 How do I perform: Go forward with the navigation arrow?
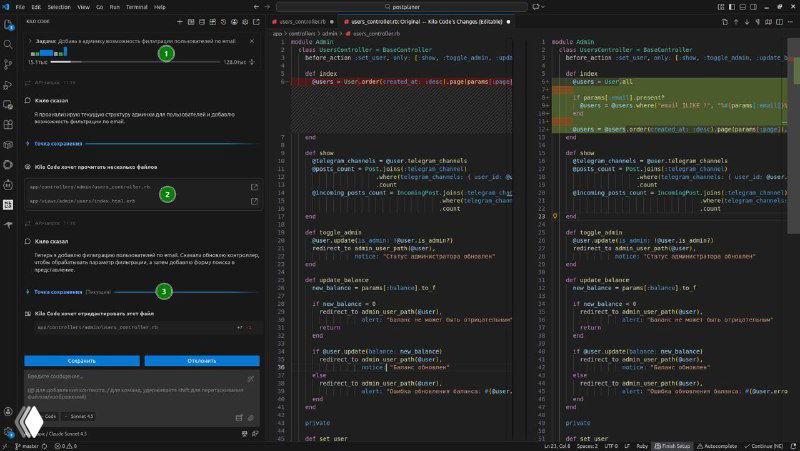coord(267,7)
